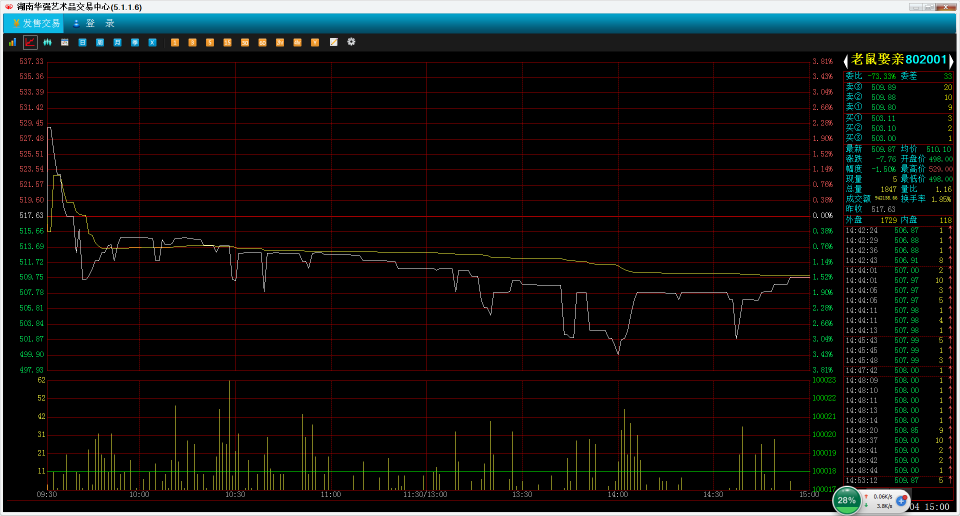Choose the 5-minute orange period icon
Image resolution: width=960 pixels, height=516 pixels.
(210, 42)
